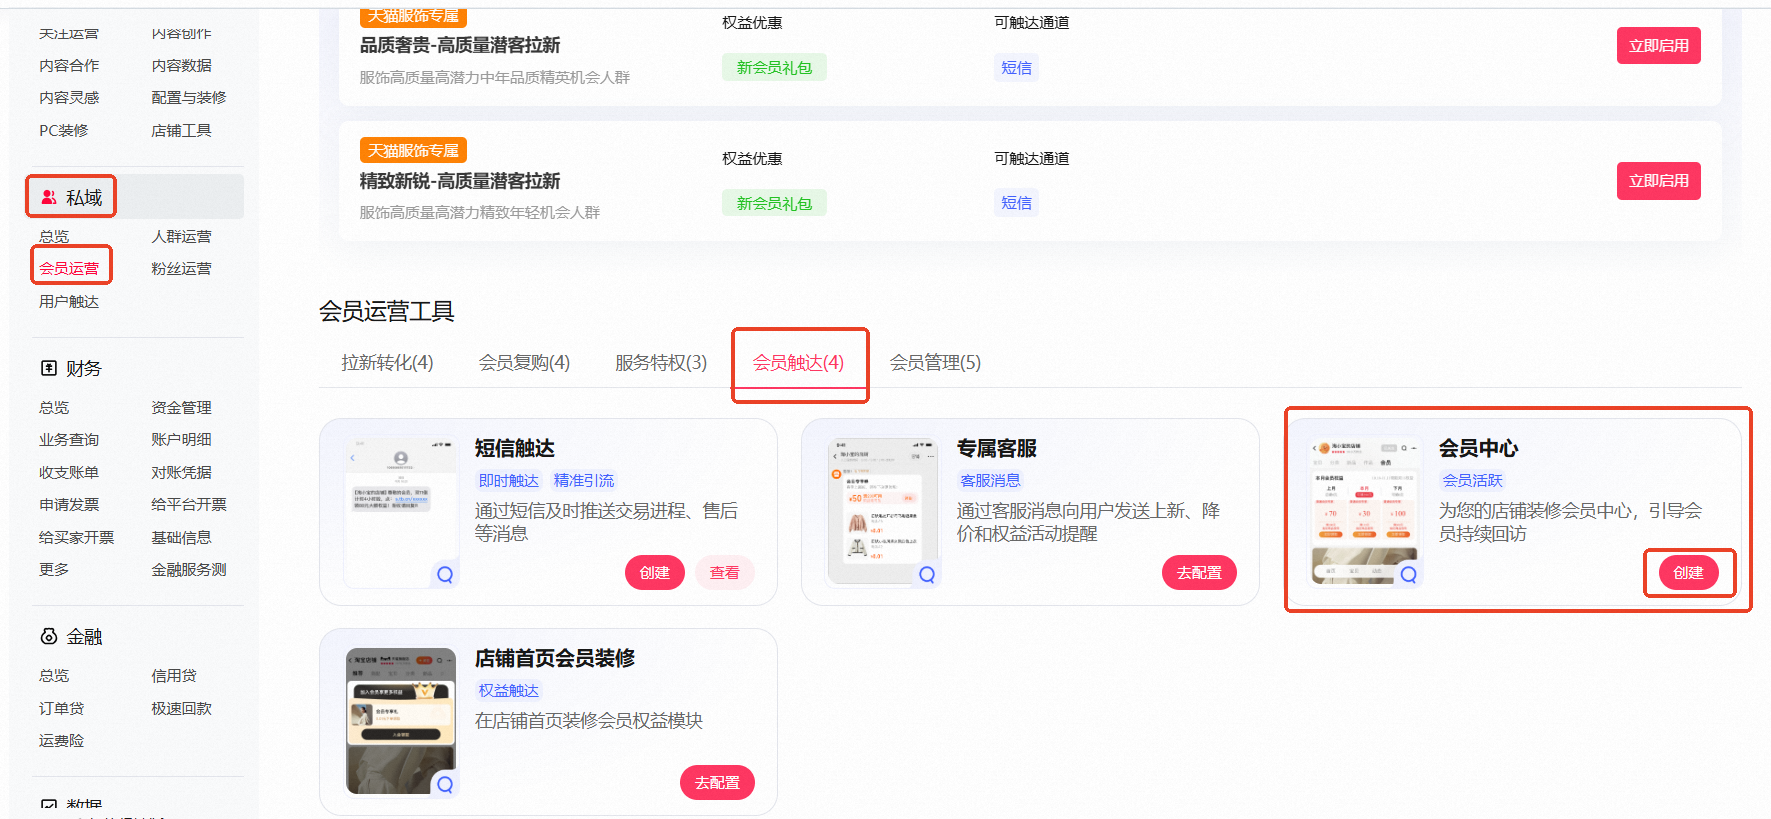The image size is (1771, 819).
Task: Click 创建 button on 短信触达 card
Action: (655, 572)
